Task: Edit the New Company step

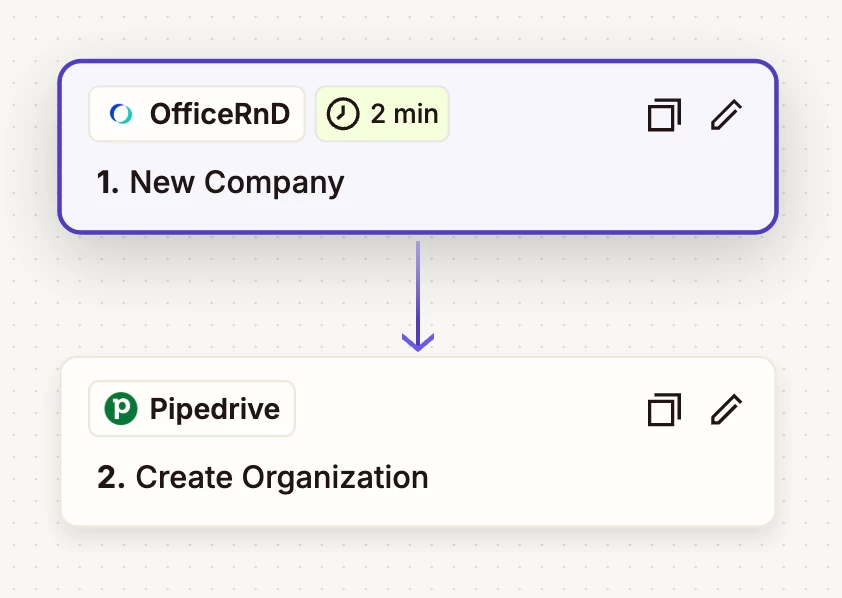Action: point(726,114)
